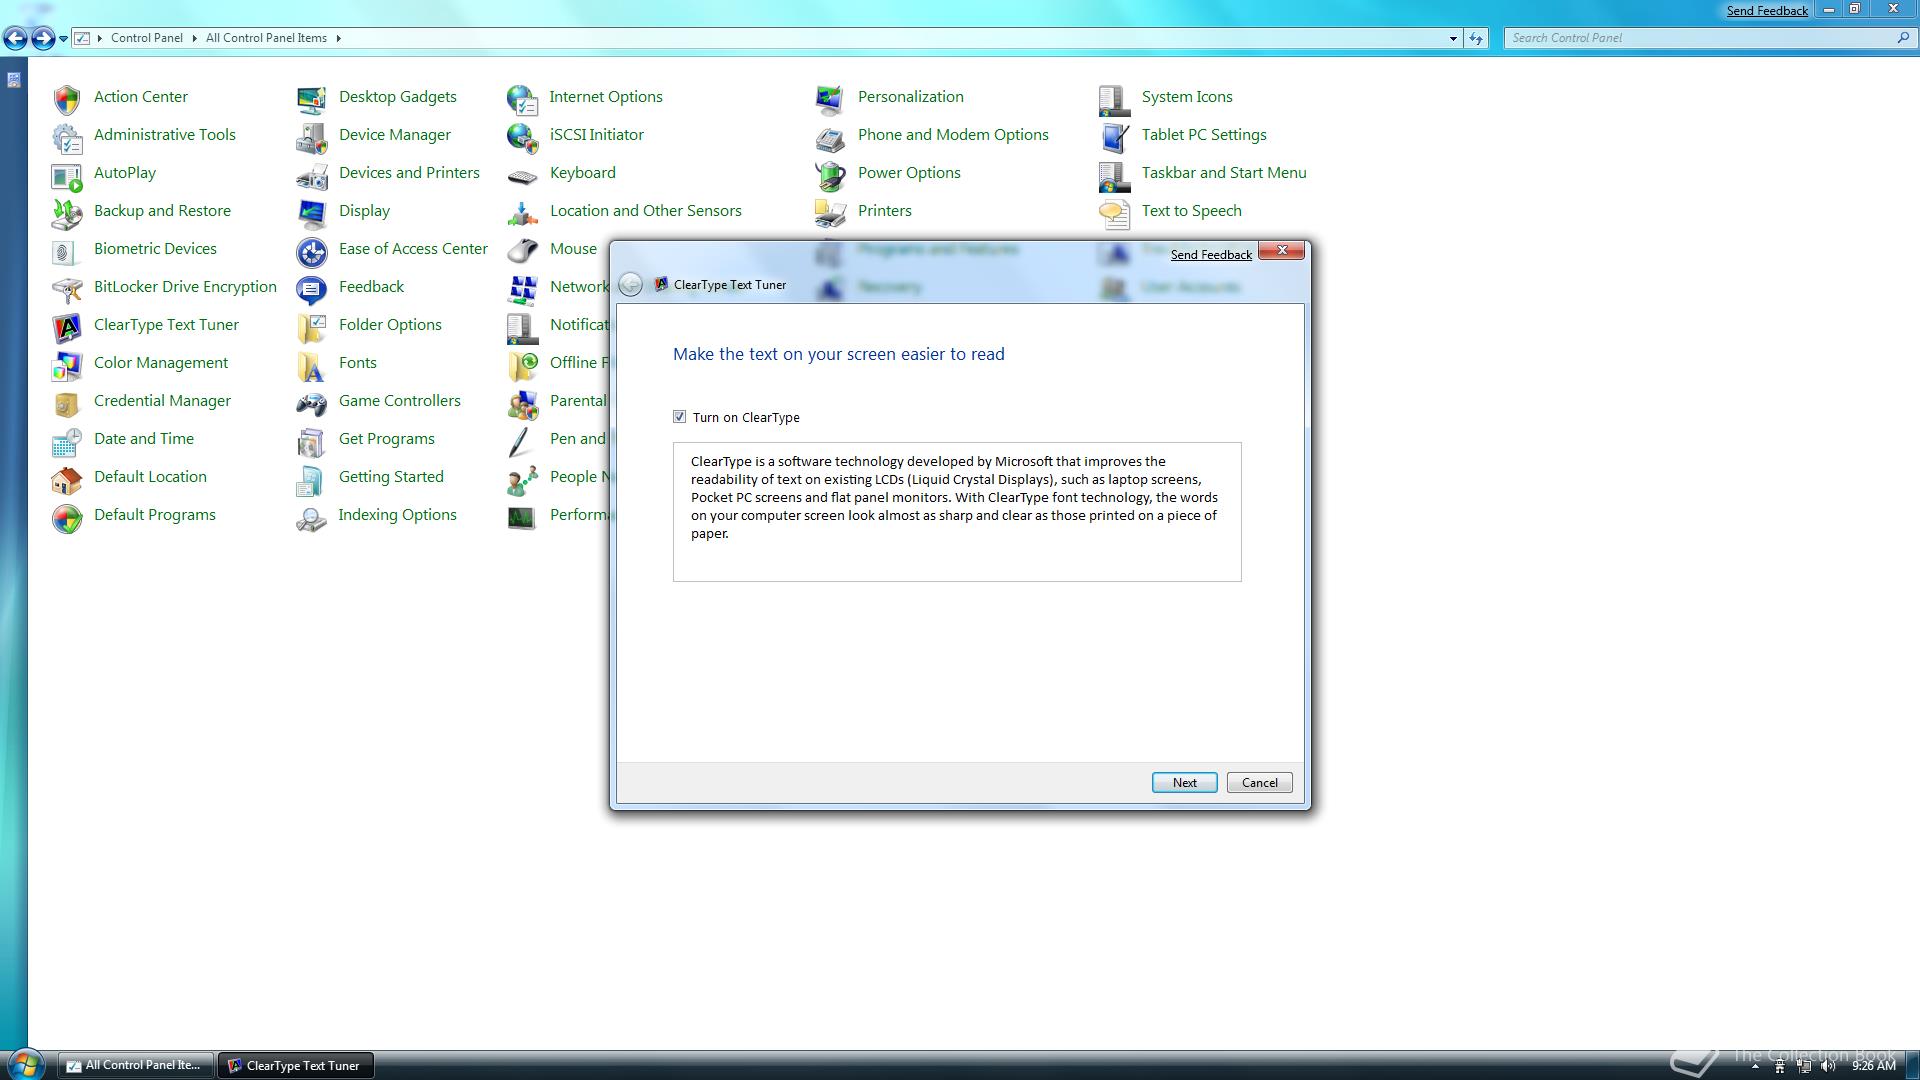This screenshot has width=1920, height=1080.
Task: Open Phone and Modem Options link
Action: tap(953, 135)
